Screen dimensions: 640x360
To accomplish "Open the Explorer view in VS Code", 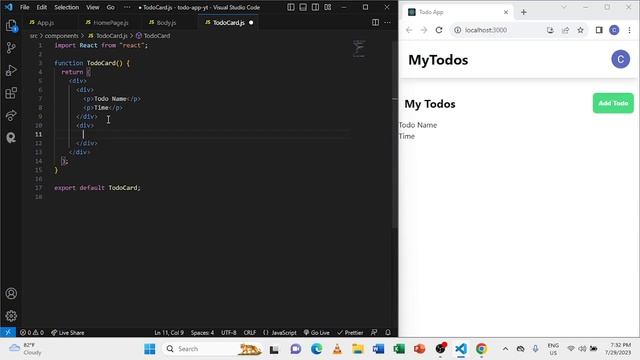I will click(11, 26).
